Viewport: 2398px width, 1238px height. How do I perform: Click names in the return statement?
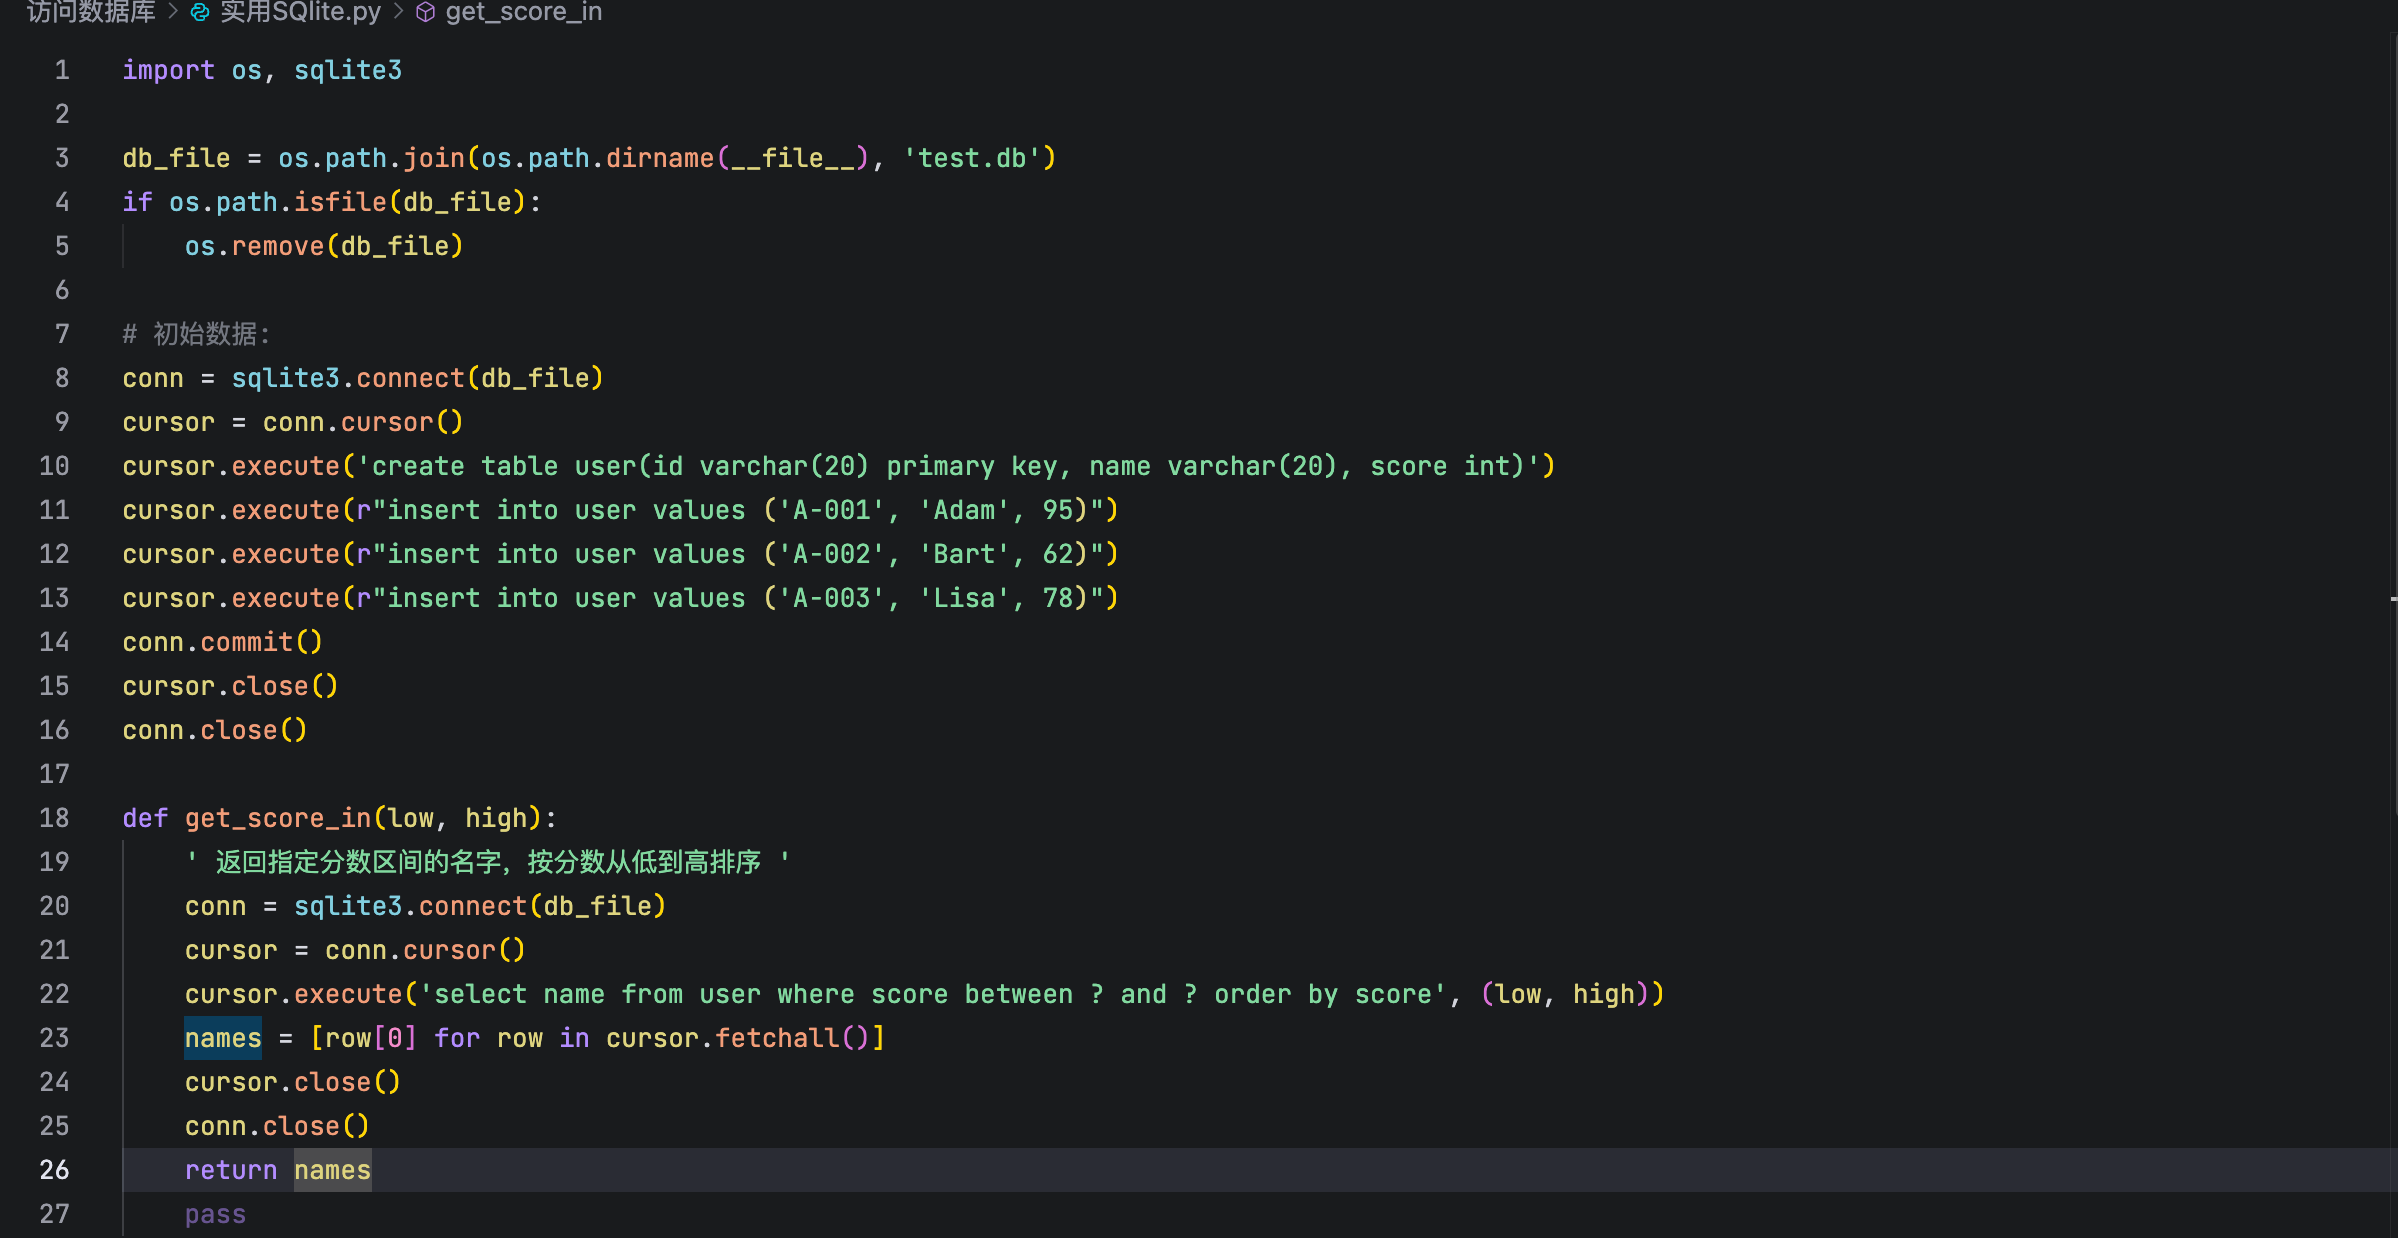pos(332,1170)
